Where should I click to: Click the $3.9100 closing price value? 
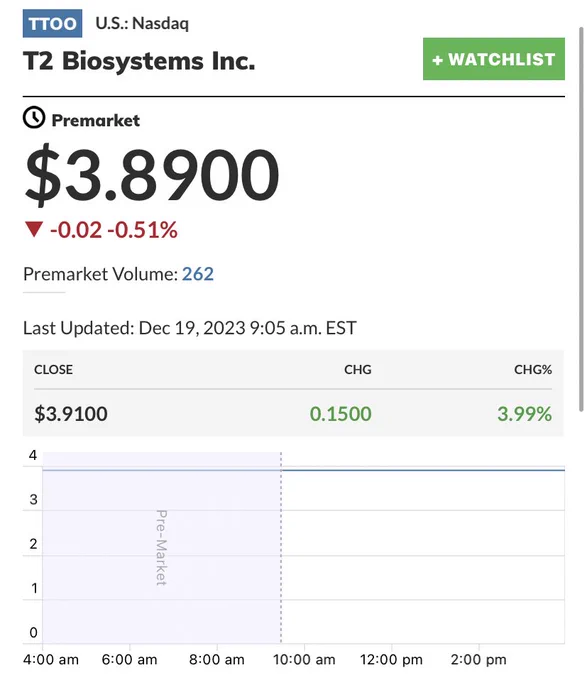(71, 414)
